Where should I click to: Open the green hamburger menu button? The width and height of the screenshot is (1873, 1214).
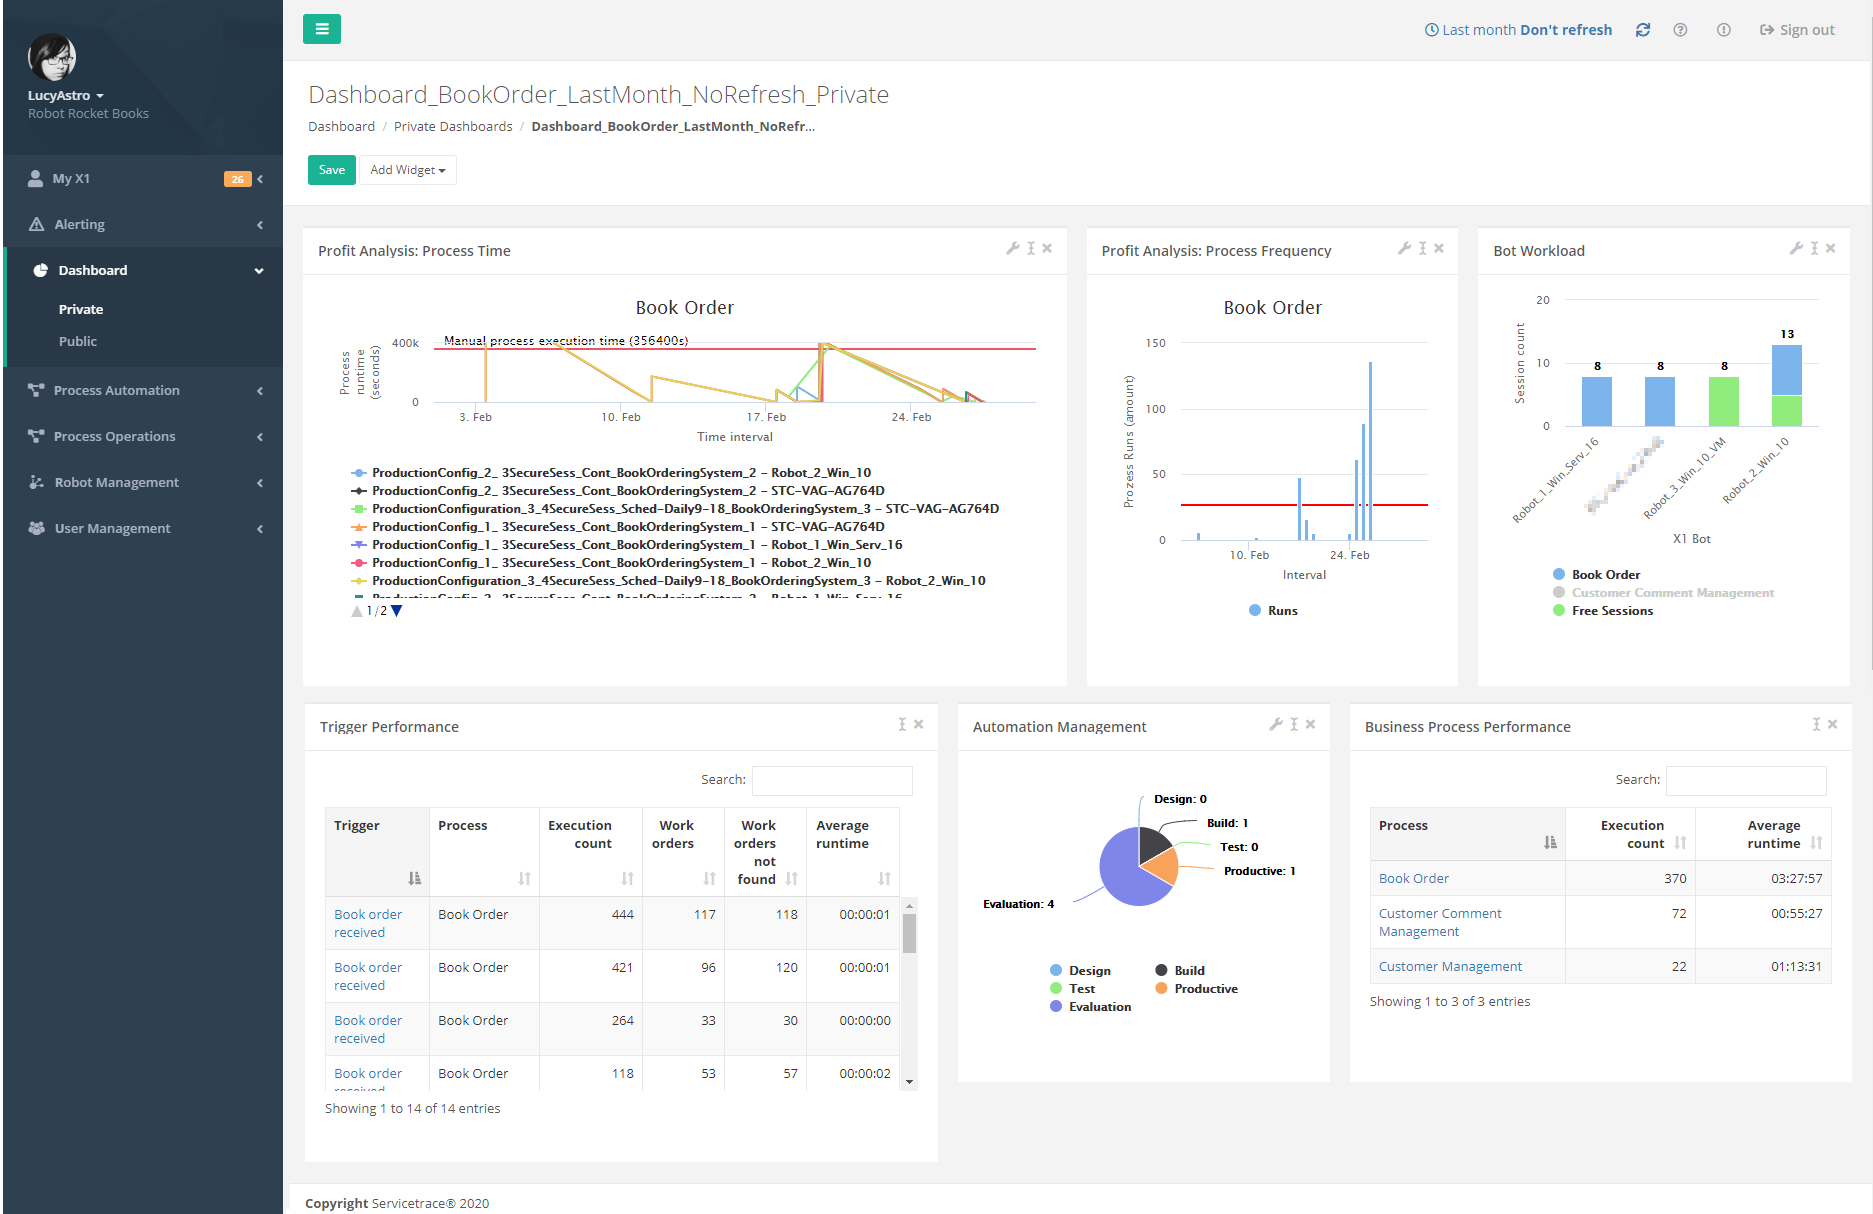point(321,29)
